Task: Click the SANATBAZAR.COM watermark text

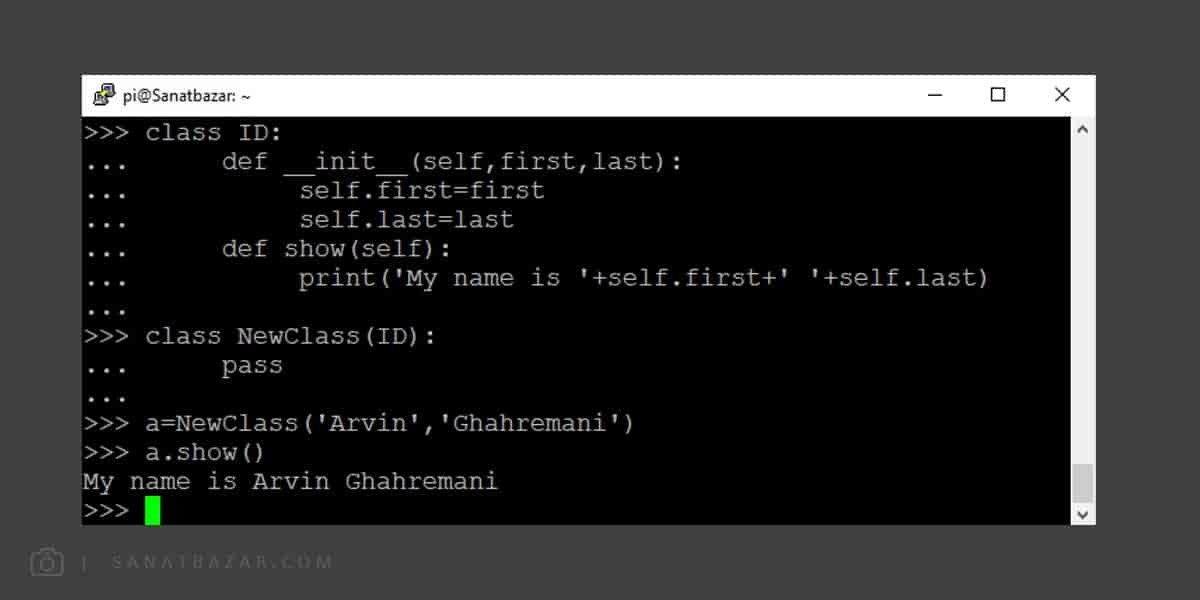Action: [222, 563]
